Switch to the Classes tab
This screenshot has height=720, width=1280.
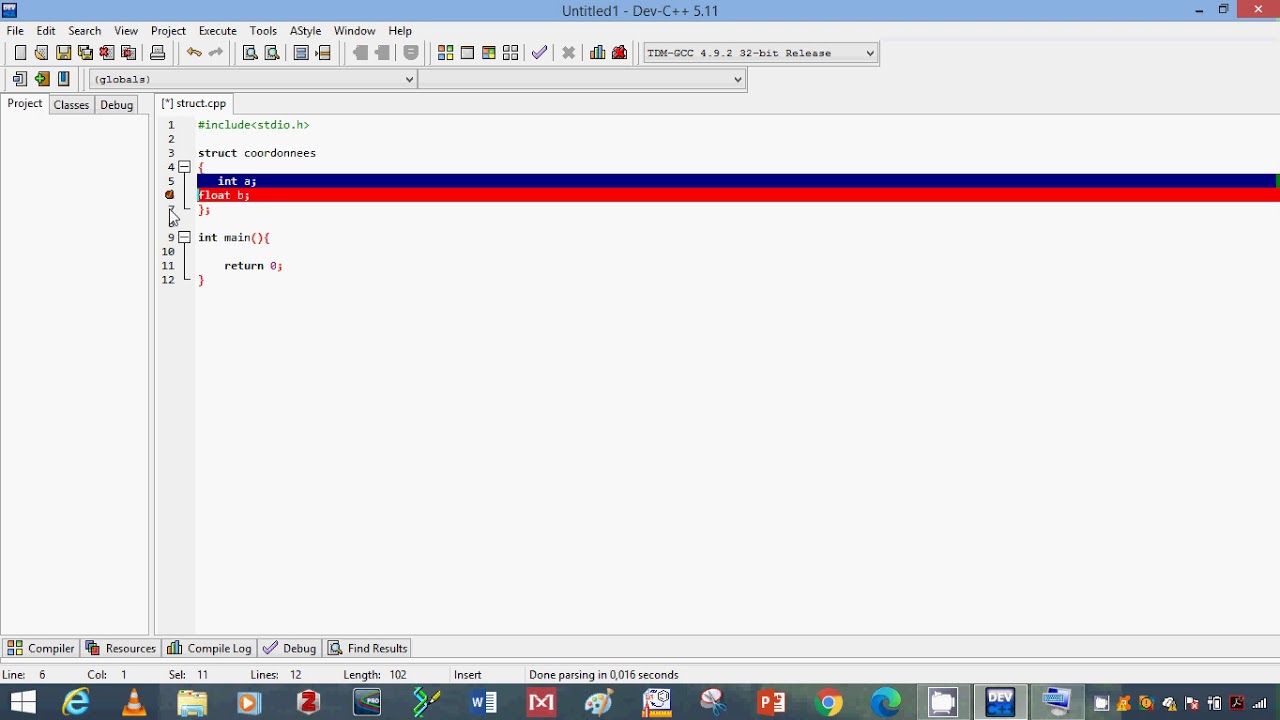coord(71,105)
